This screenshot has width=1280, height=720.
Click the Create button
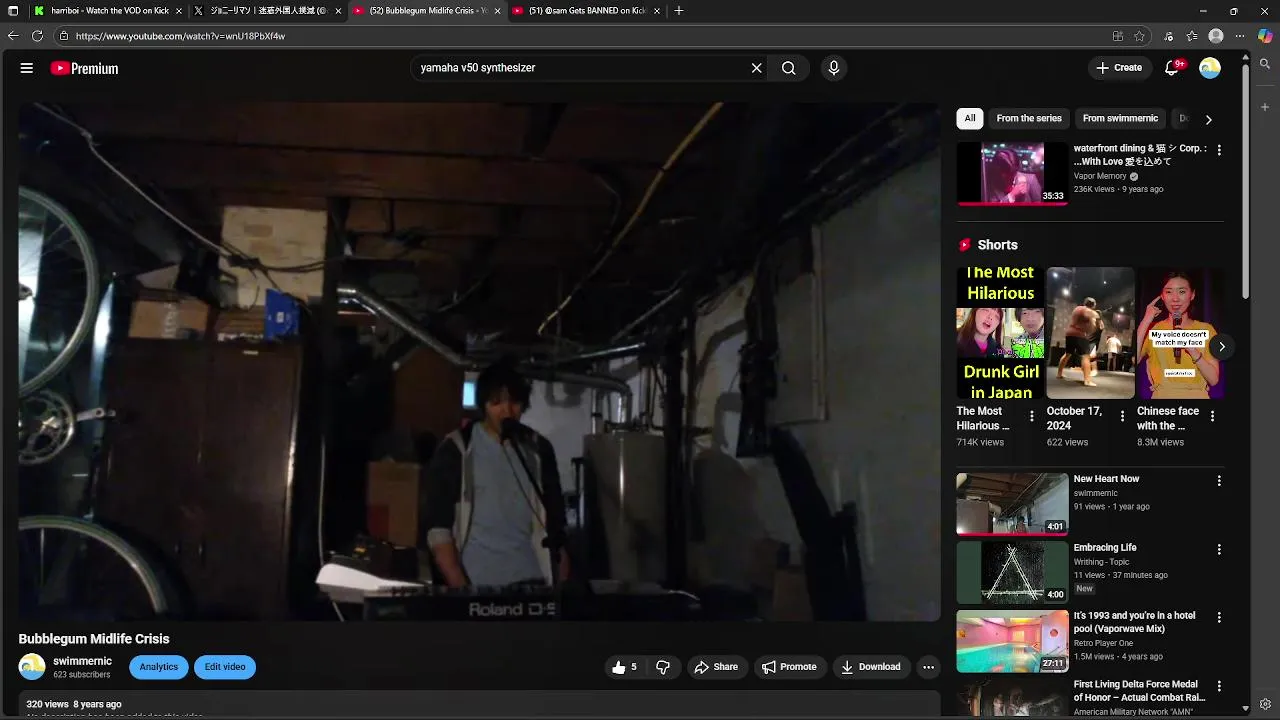click(1119, 68)
